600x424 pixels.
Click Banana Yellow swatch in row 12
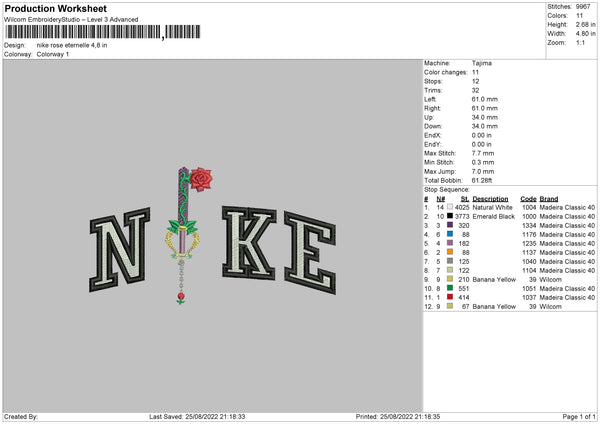click(x=450, y=306)
